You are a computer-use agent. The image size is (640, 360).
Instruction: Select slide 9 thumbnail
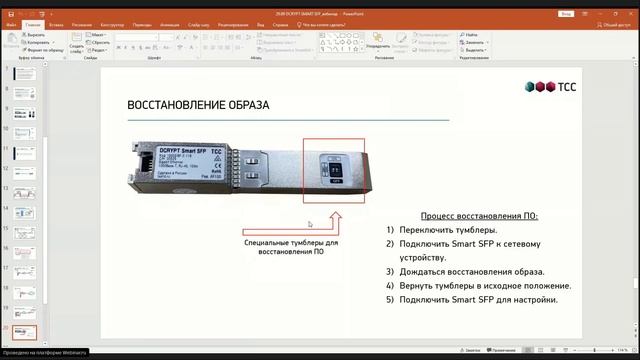24,113
